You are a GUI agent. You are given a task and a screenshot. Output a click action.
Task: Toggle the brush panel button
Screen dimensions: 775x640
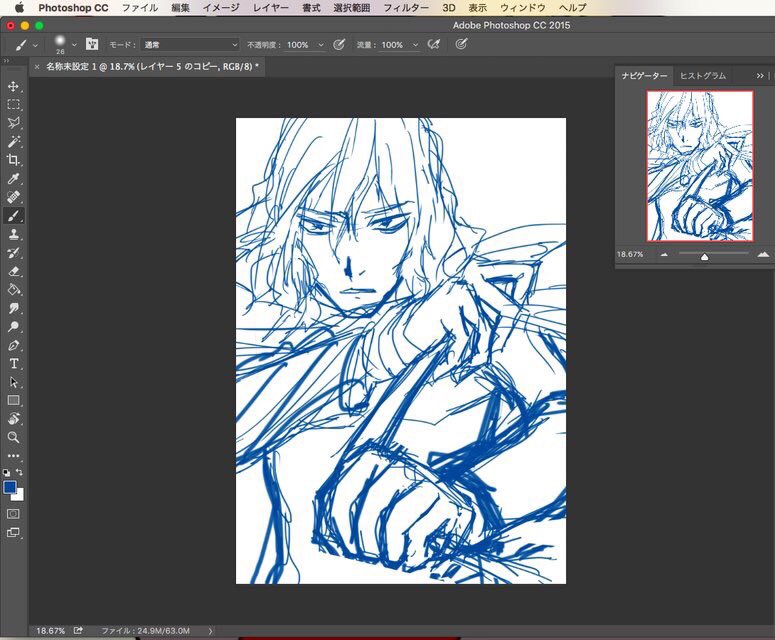pos(92,45)
